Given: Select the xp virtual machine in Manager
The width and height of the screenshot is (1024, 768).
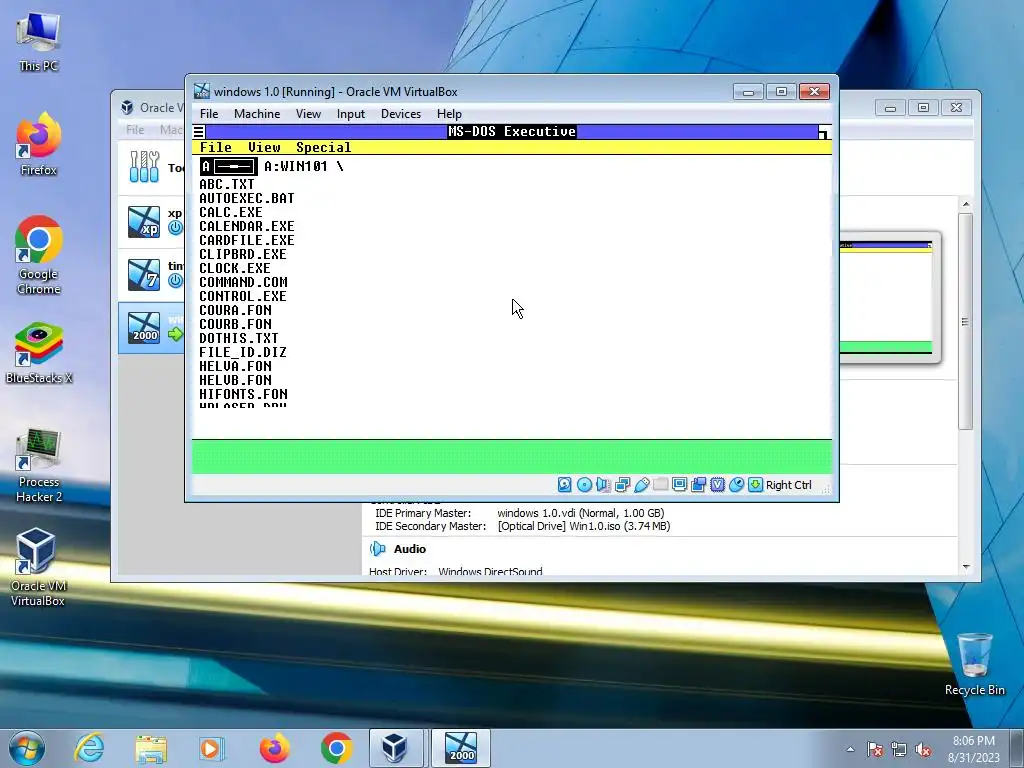Looking at the screenshot, I should point(152,222).
